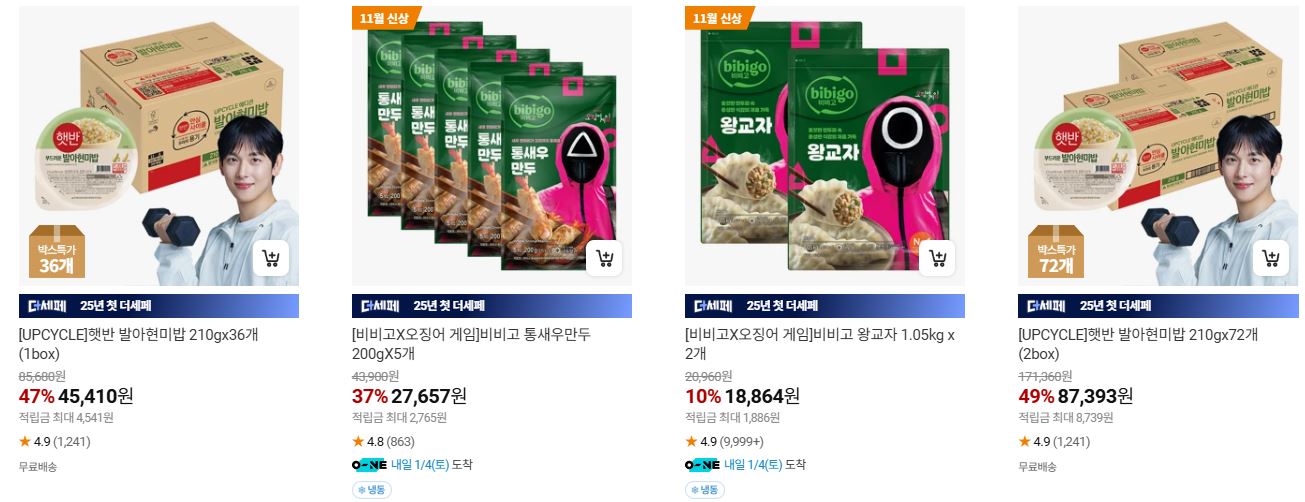Screen dimensions: 1305x502
Task: Click the 냉동 tag under 통새우만두
Action: point(372,490)
